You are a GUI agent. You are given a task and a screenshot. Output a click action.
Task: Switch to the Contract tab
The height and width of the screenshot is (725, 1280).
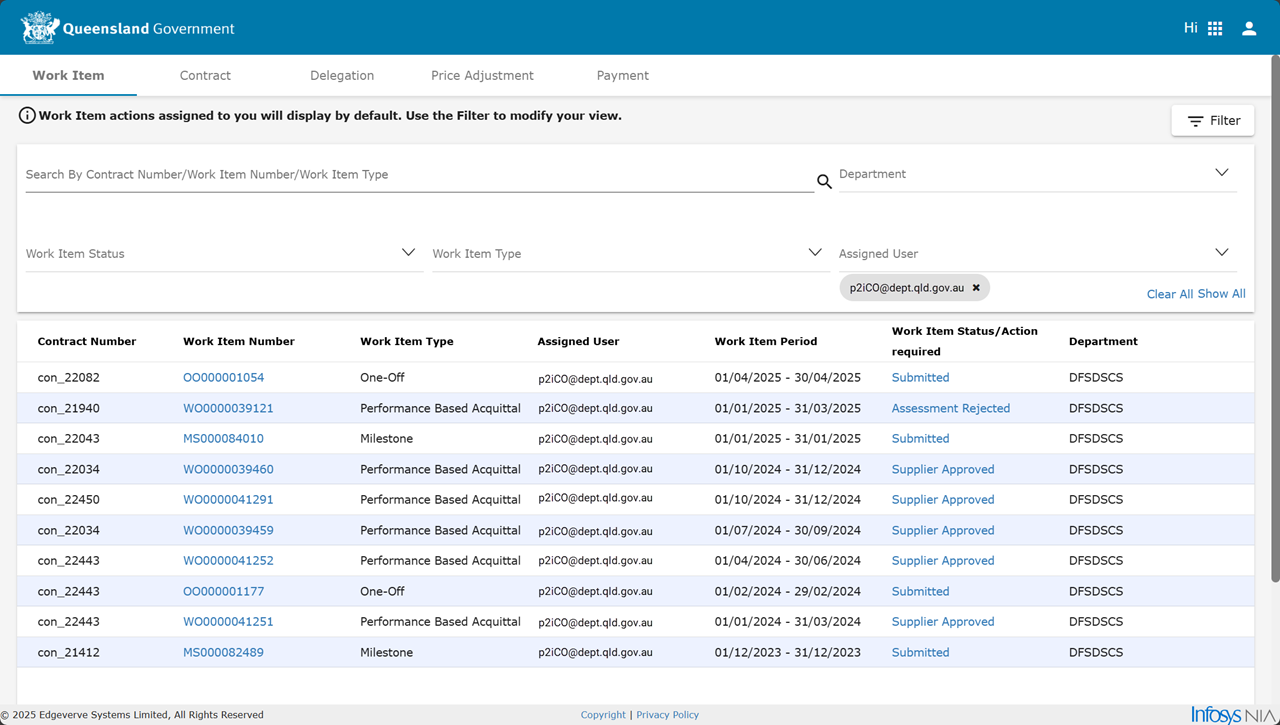click(205, 76)
